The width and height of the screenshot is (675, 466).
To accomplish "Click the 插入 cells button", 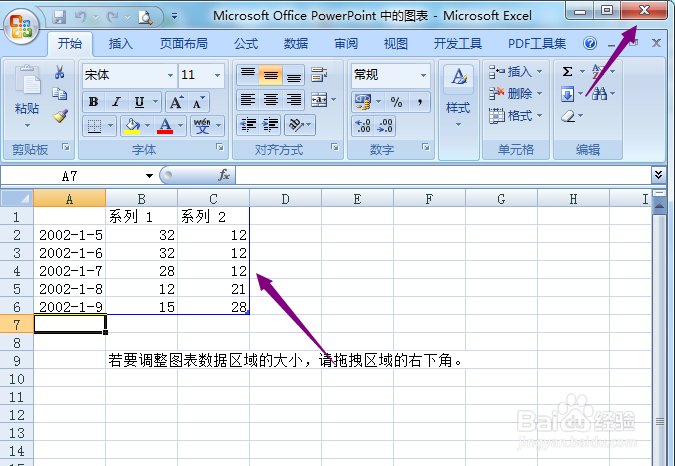I will [x=510, y=71].
